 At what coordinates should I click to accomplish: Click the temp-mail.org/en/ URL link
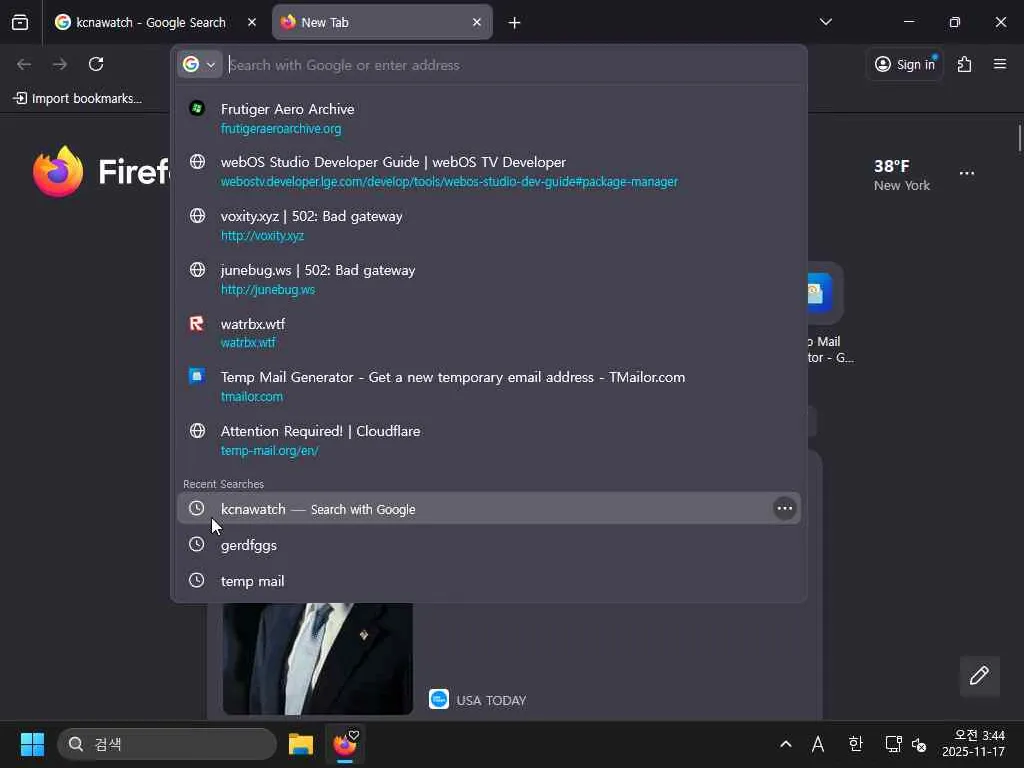(x=270, y=451)
